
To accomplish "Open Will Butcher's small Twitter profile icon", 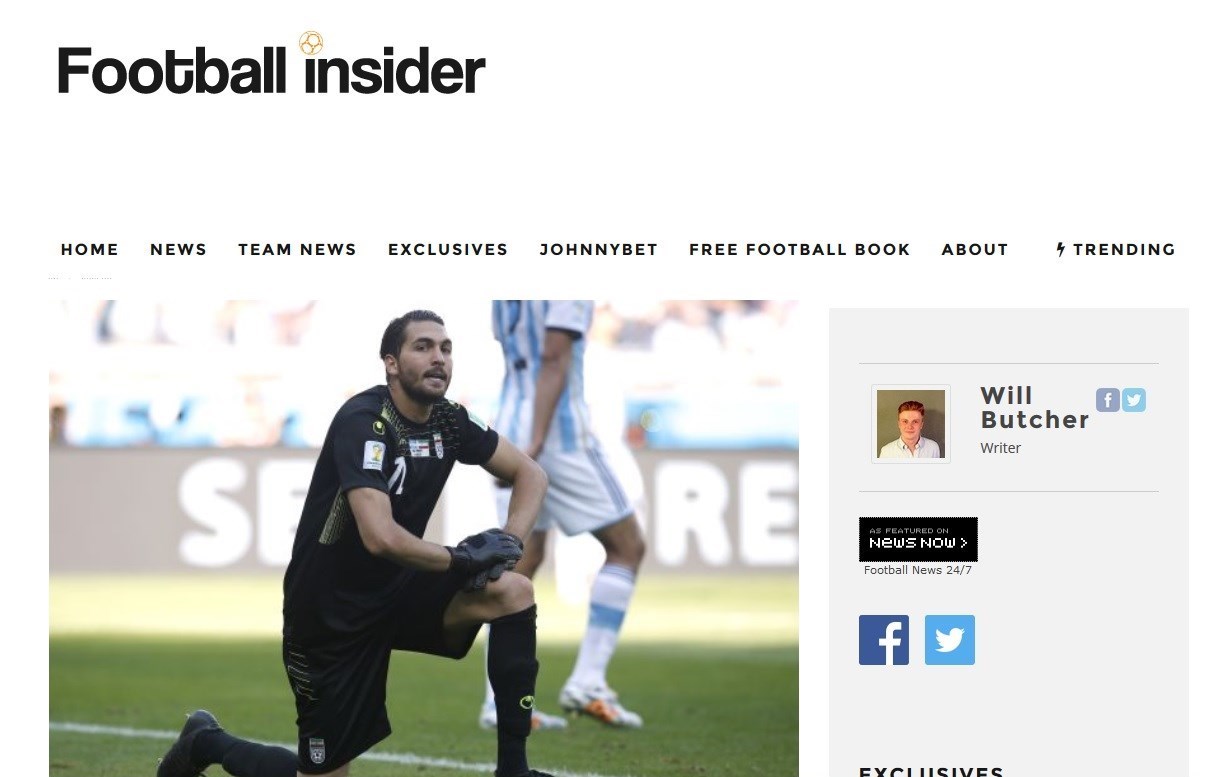I will [1133, 400].
